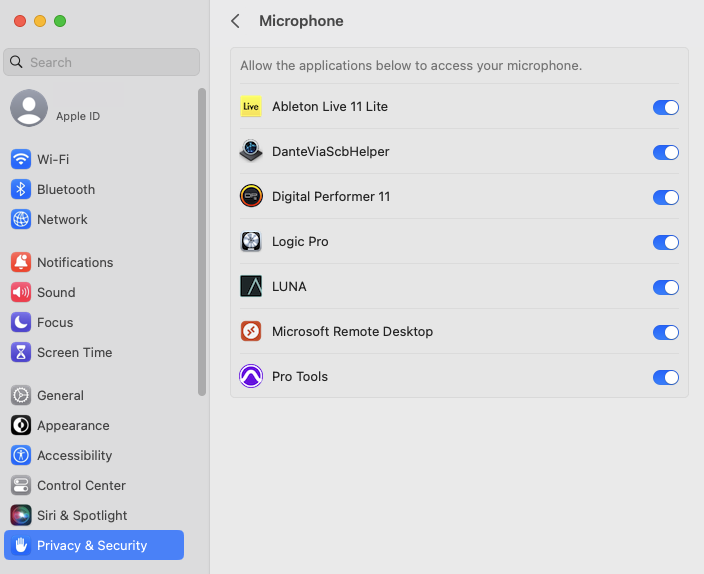704x574 pixels.
Task: Click the yellow minimize window button
Action: click(x=40, y=21)
